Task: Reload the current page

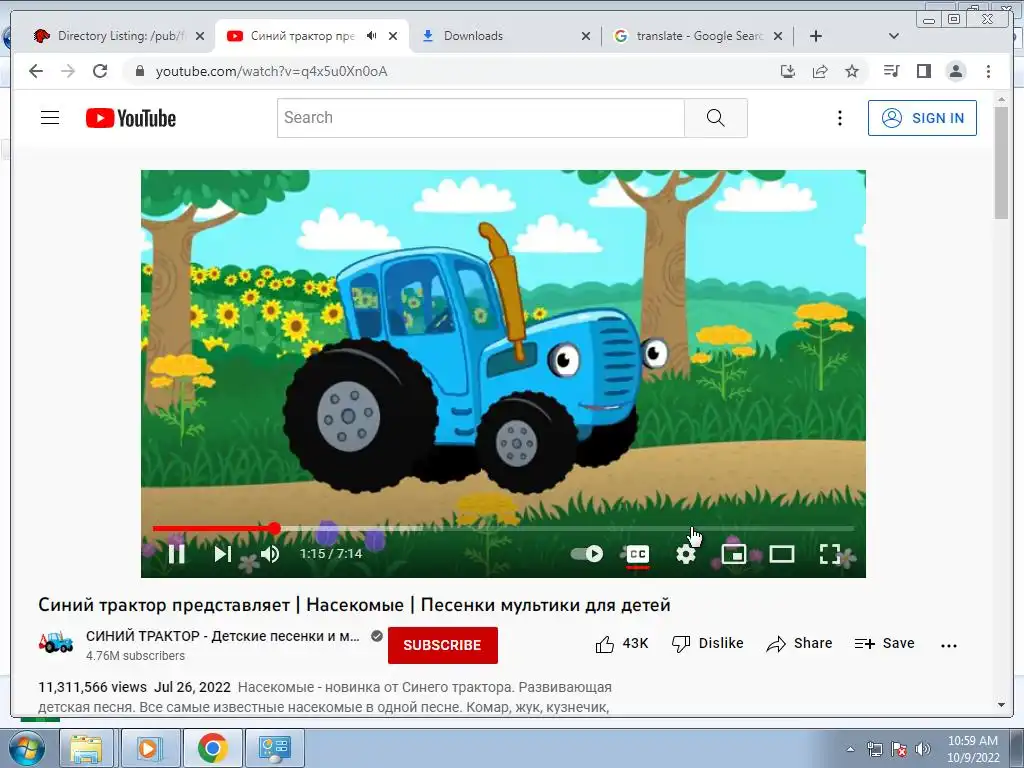Action: (x=100, y=71)
